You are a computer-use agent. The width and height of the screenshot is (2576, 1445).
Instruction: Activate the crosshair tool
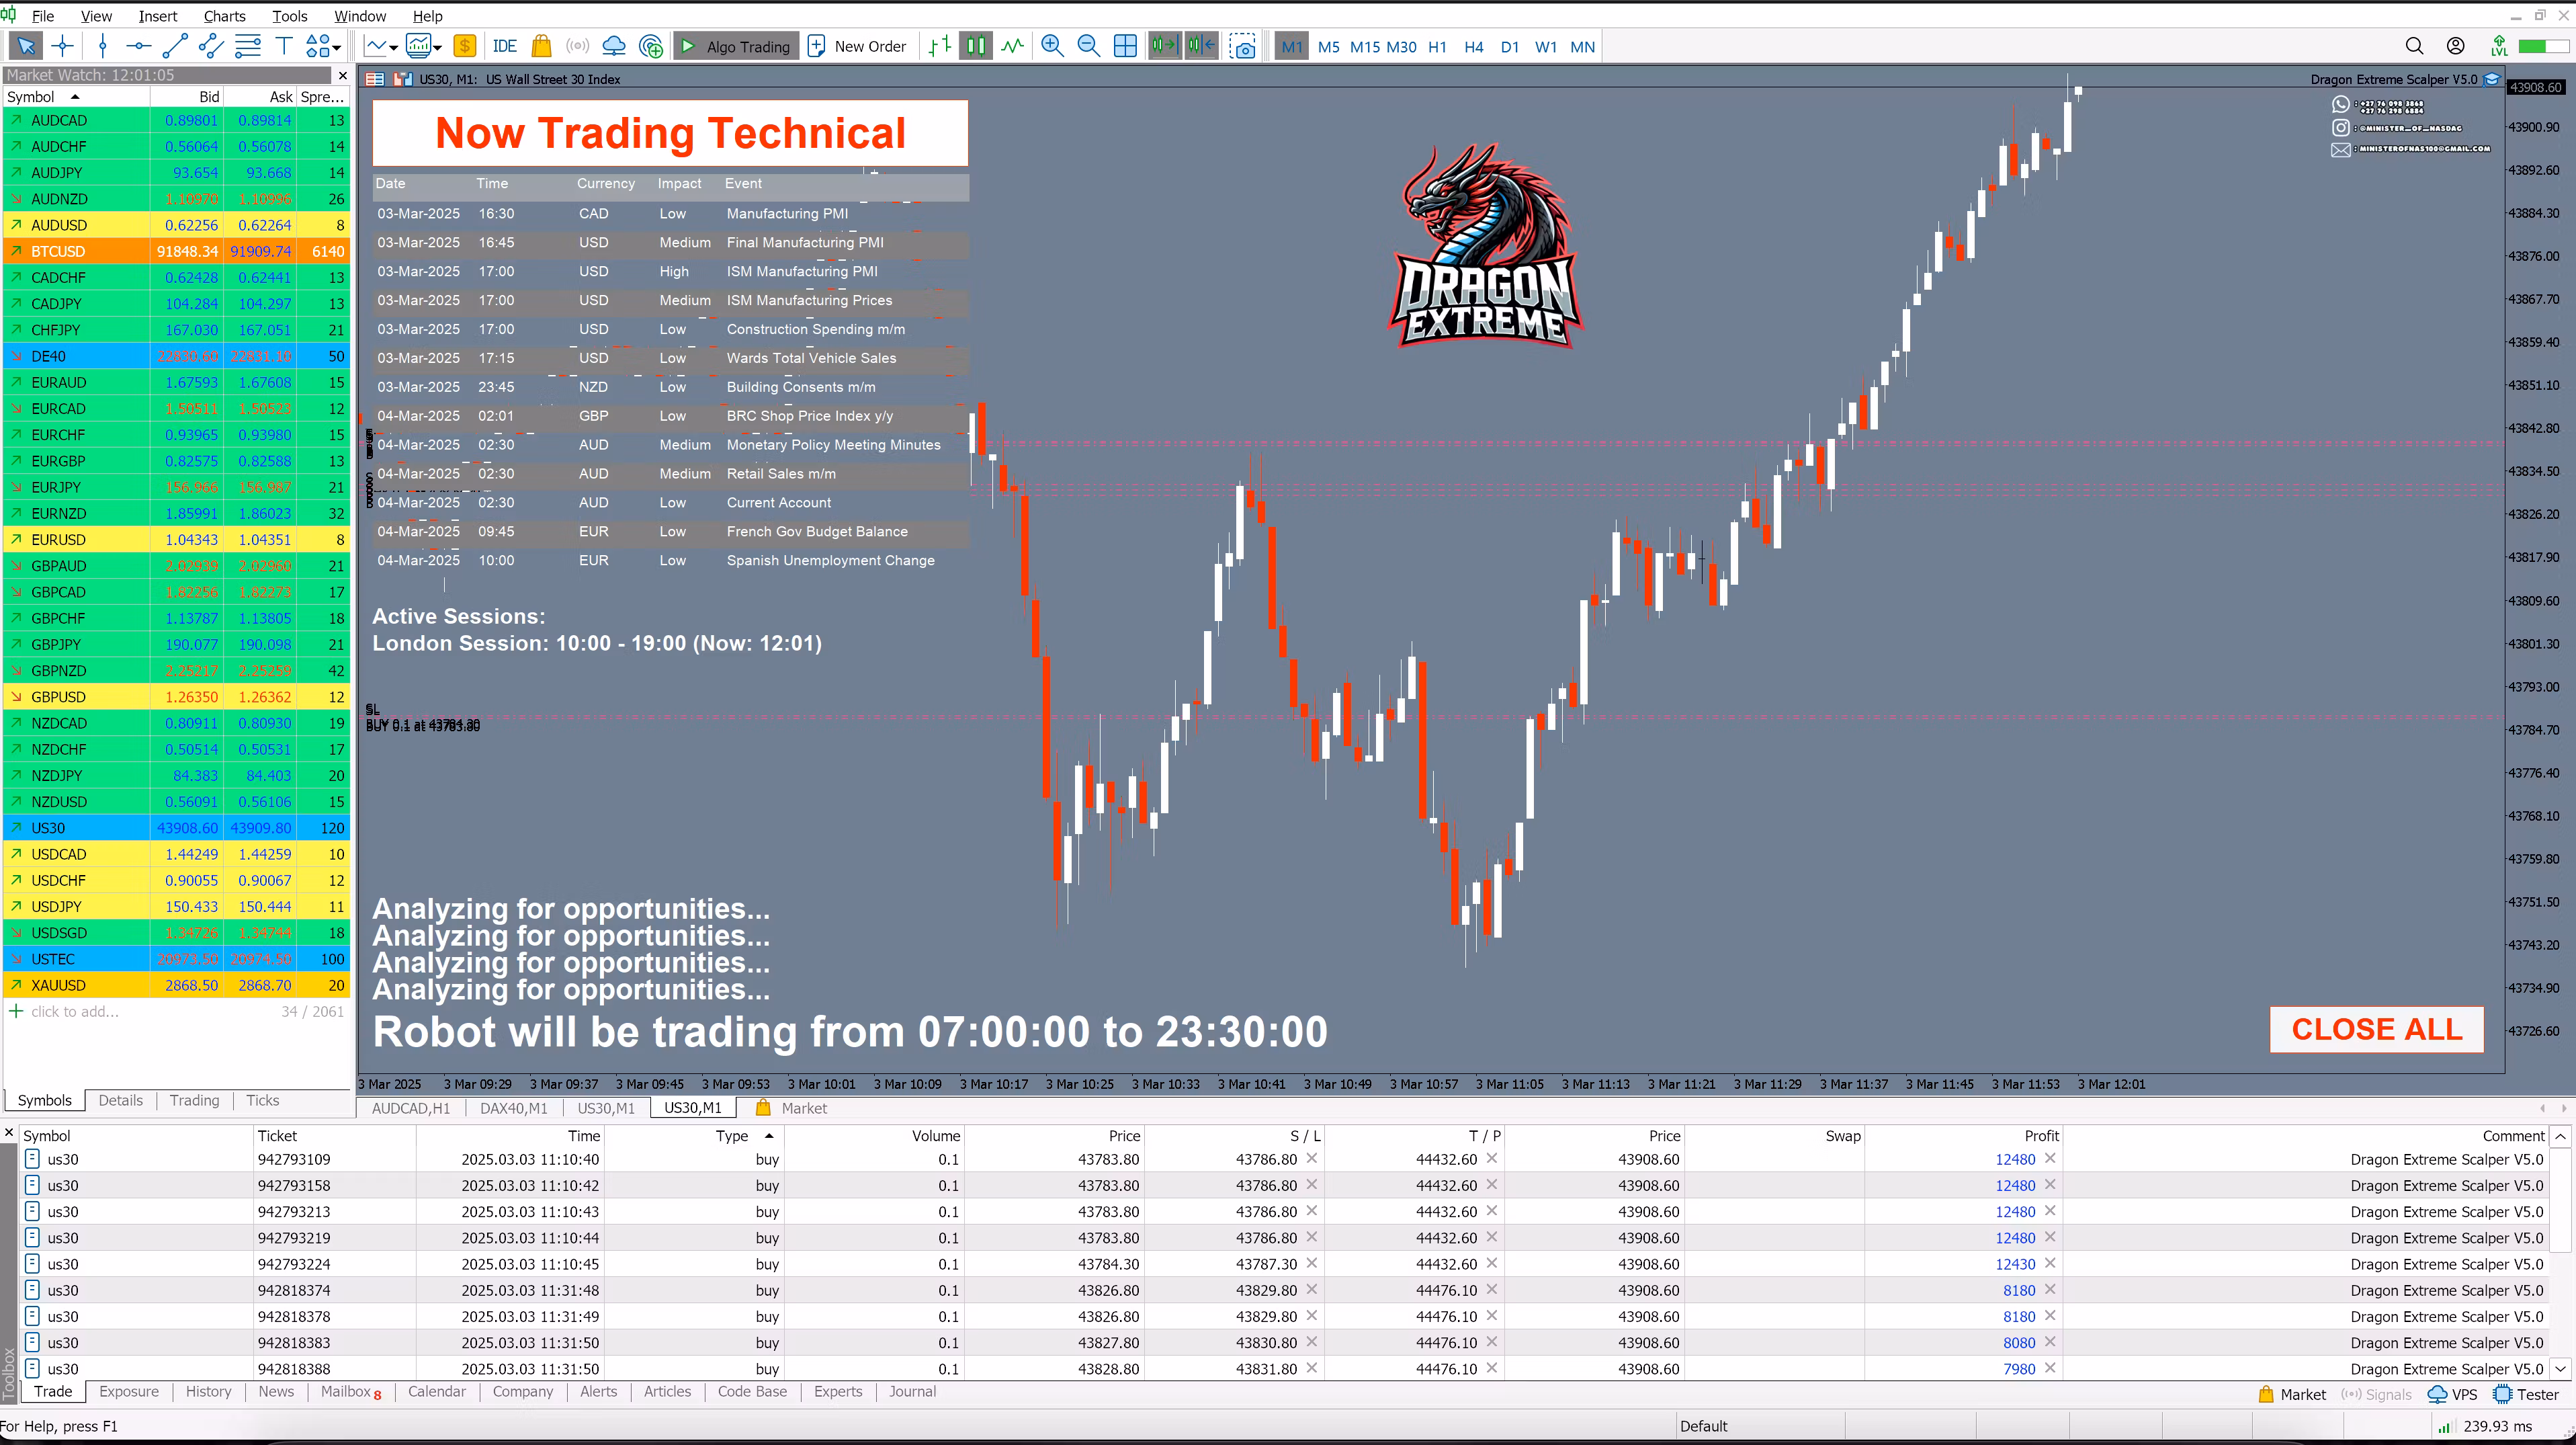tap(63, 46)
